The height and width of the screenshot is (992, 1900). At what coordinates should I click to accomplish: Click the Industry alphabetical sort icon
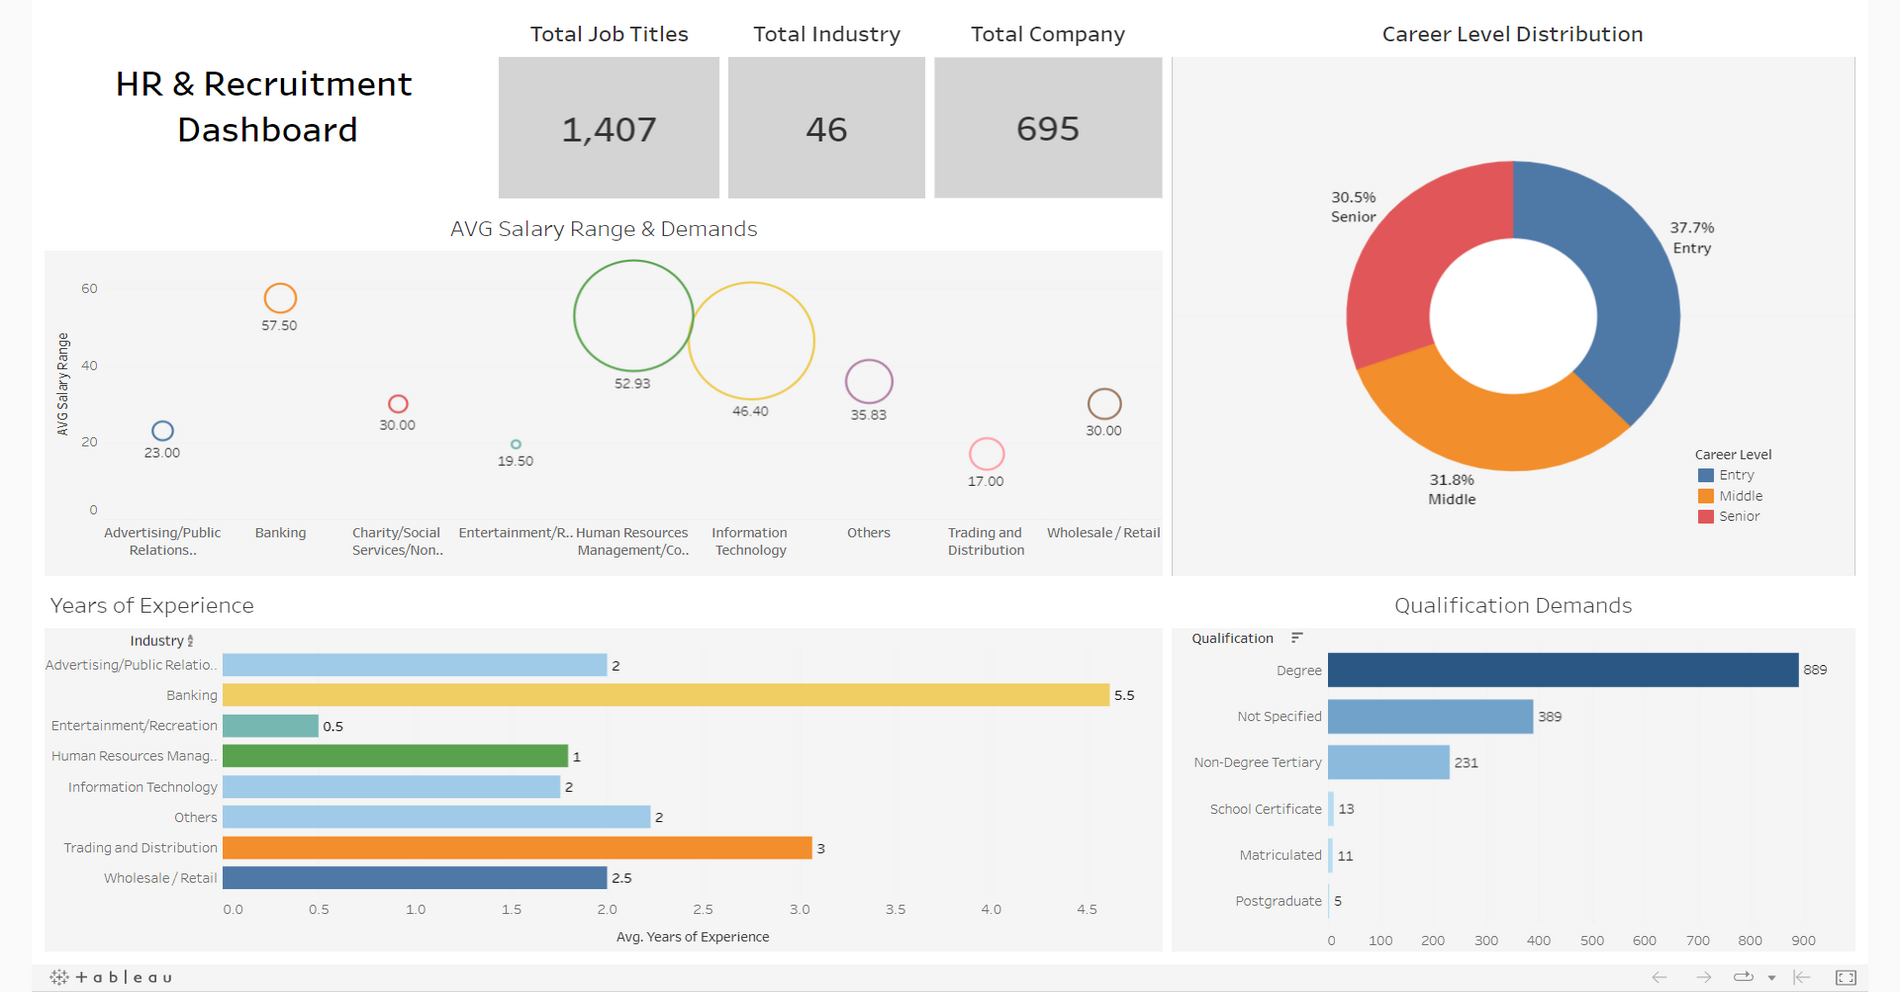(190, 641)
